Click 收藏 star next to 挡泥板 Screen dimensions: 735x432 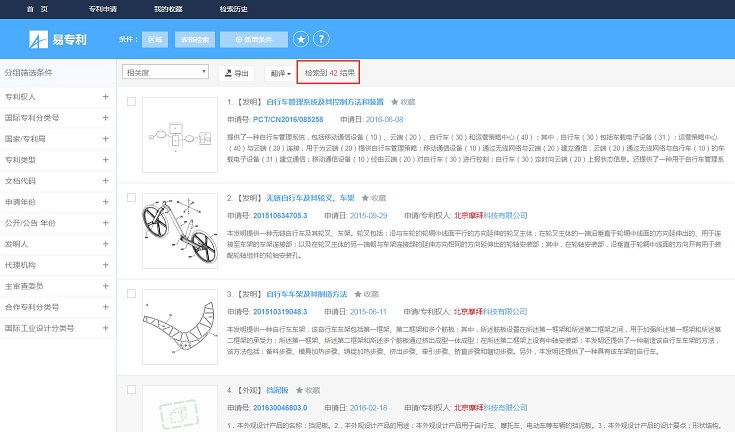coord(298,391)
